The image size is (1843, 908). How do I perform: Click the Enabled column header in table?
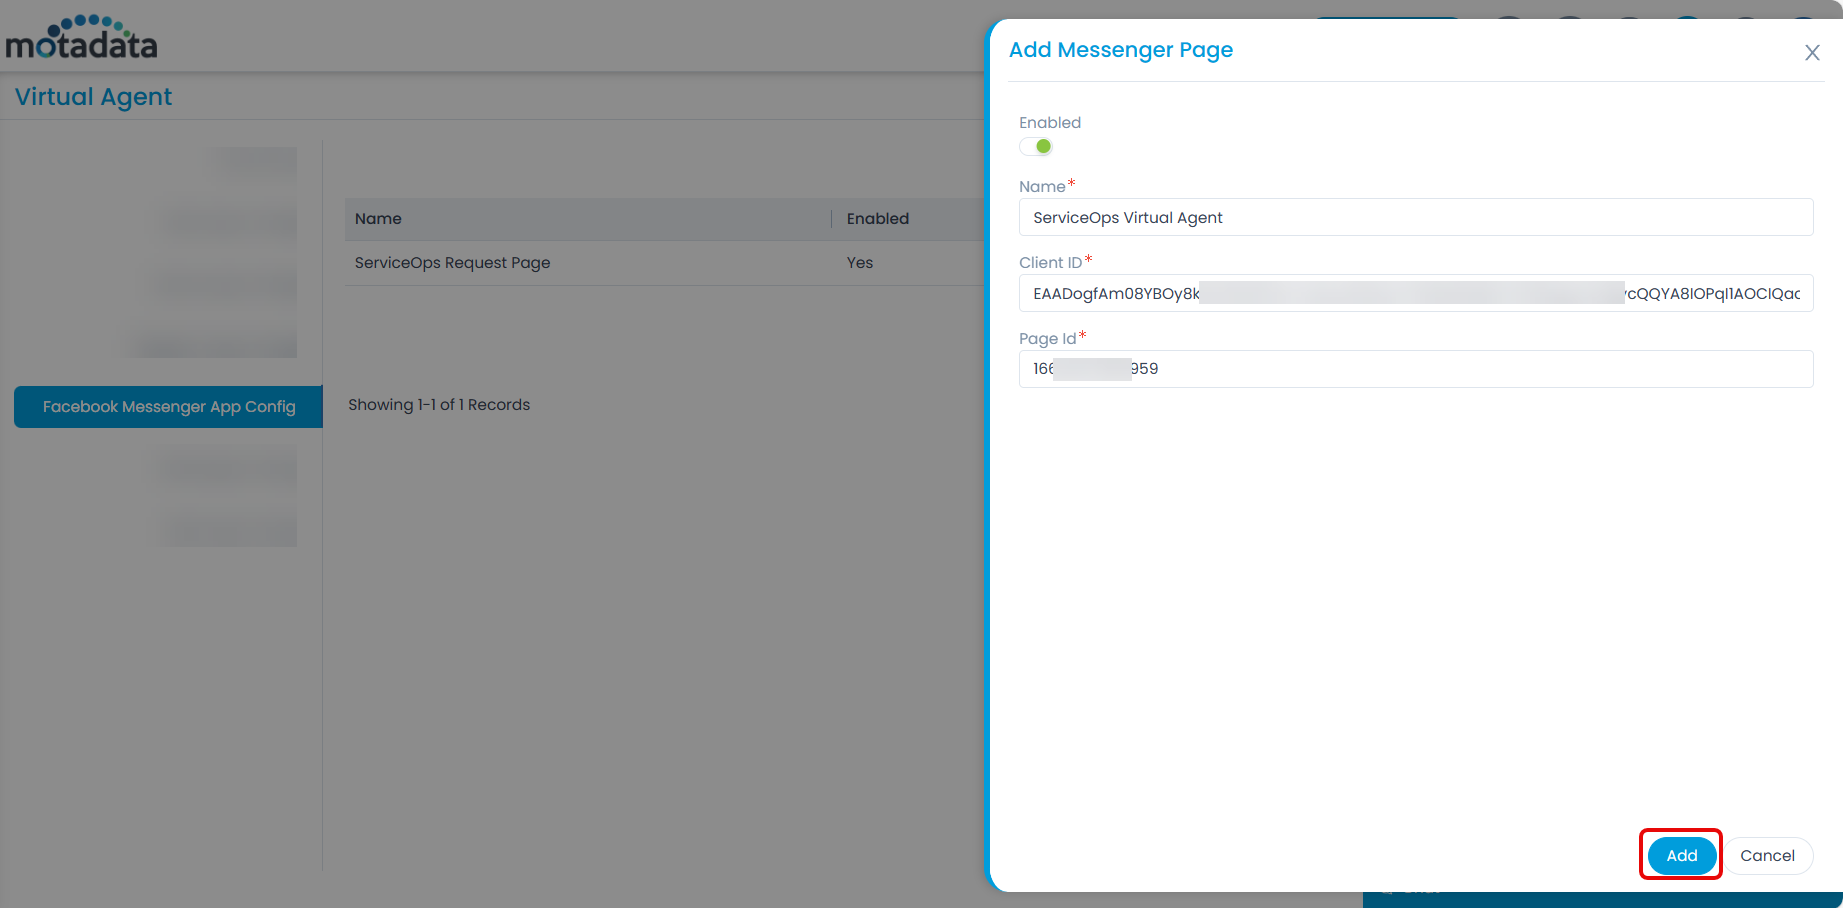tap(877, 219)
